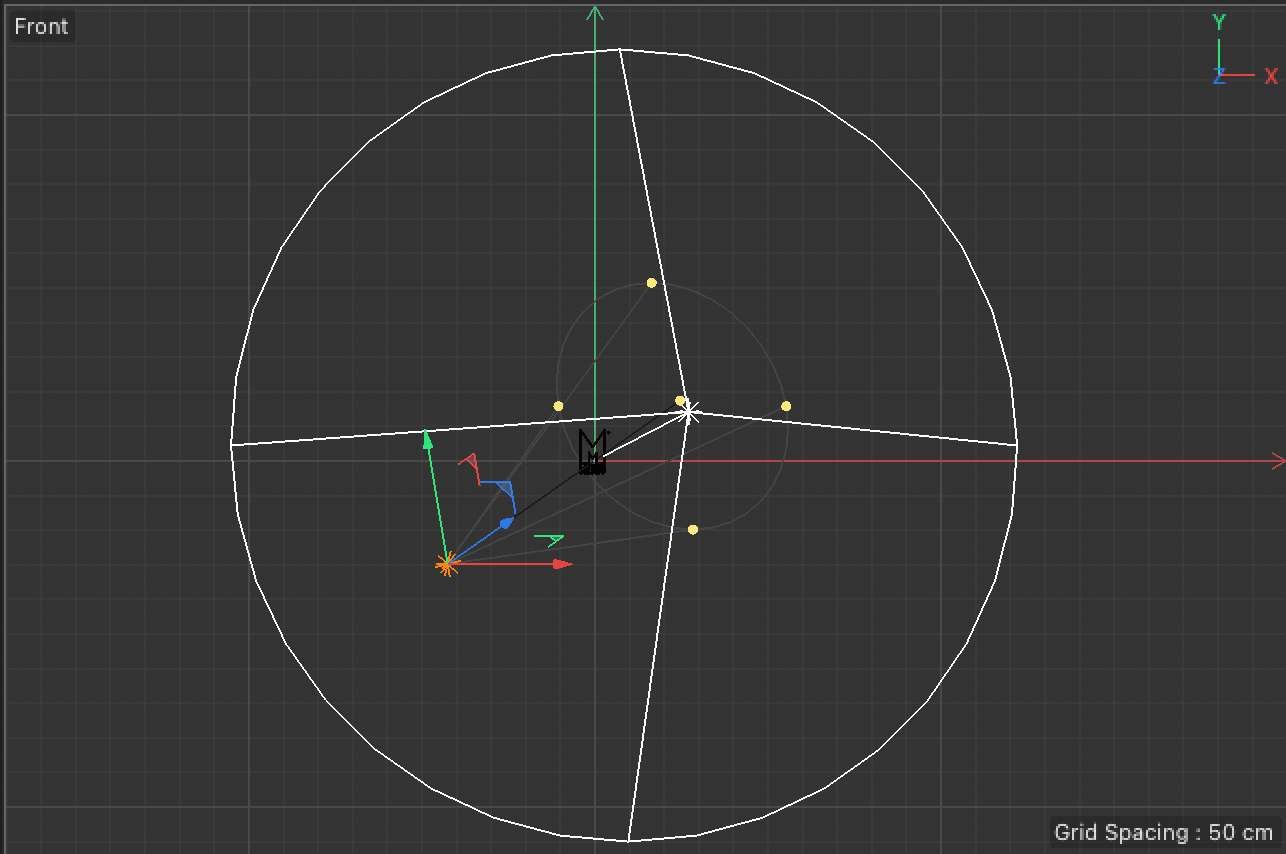Click the white star target point
This screenshot has width=1286, height=854.
pos(688,412)
